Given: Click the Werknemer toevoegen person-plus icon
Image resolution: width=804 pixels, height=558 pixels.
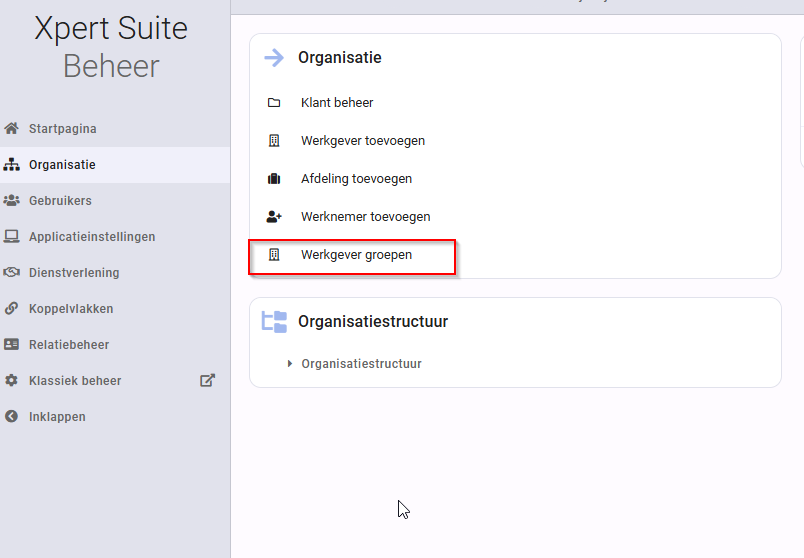Looking at the screenshot, I should (x=274, y=217).
